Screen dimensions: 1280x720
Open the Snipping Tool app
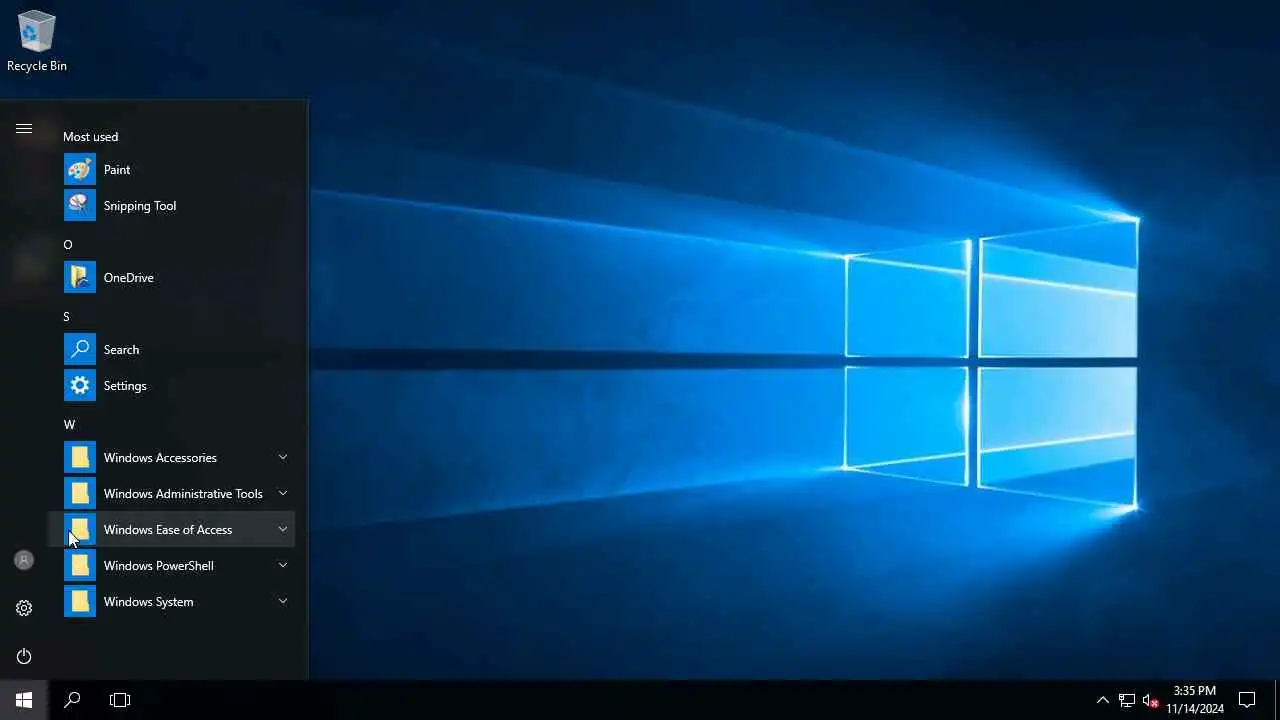pyautogui.click(x=172, y=206)
